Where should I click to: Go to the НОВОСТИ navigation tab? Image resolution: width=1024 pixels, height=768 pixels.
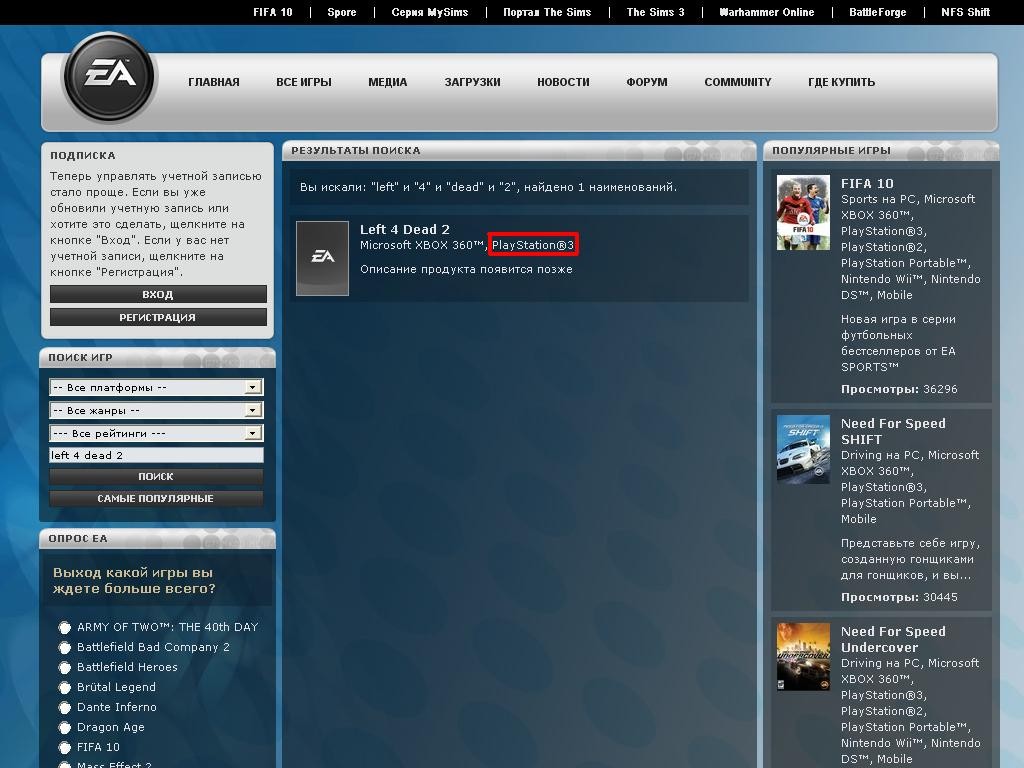tap(563, 82)
